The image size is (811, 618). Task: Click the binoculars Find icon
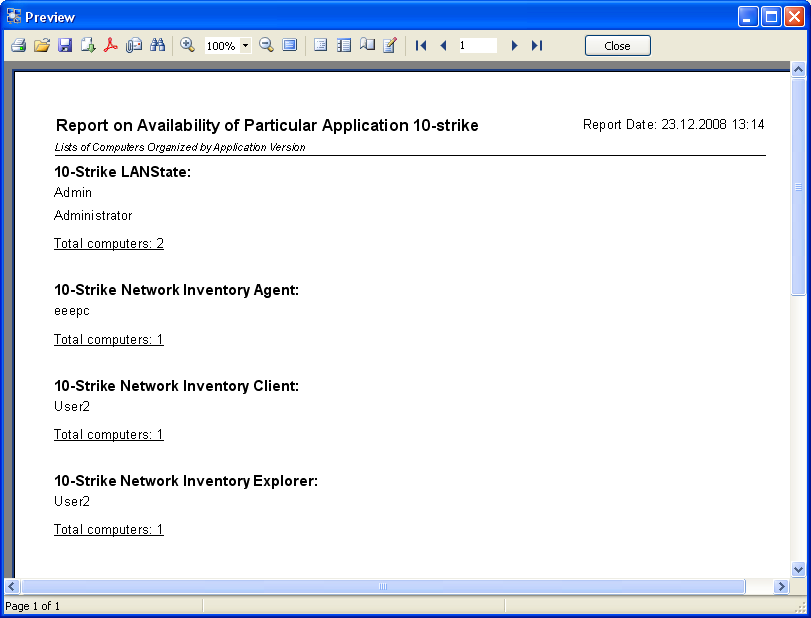tap(157, 45)
